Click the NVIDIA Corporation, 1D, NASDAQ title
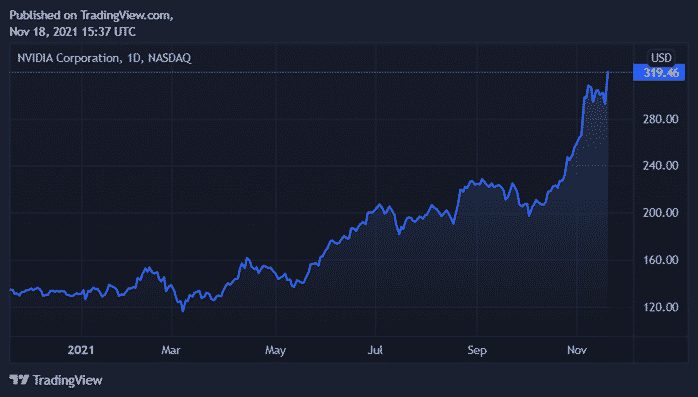Image resolution: width=698 pixels, height=397 pixels. click(x=104, y=58)
